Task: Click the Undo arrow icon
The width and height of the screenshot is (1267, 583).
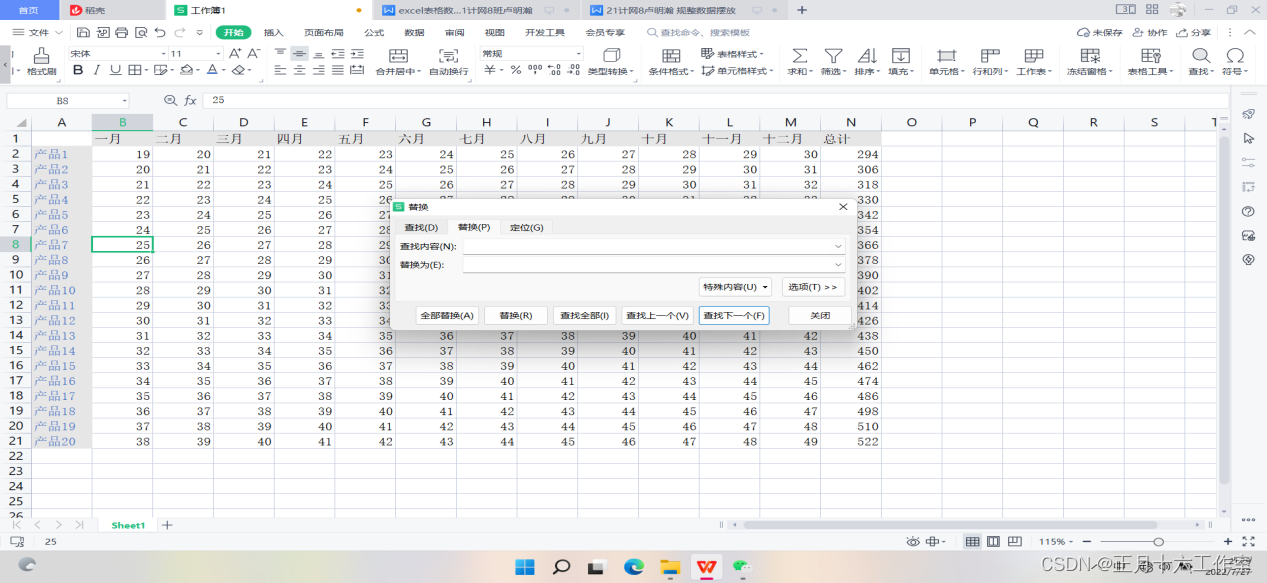Action: [x=159, y=32]
